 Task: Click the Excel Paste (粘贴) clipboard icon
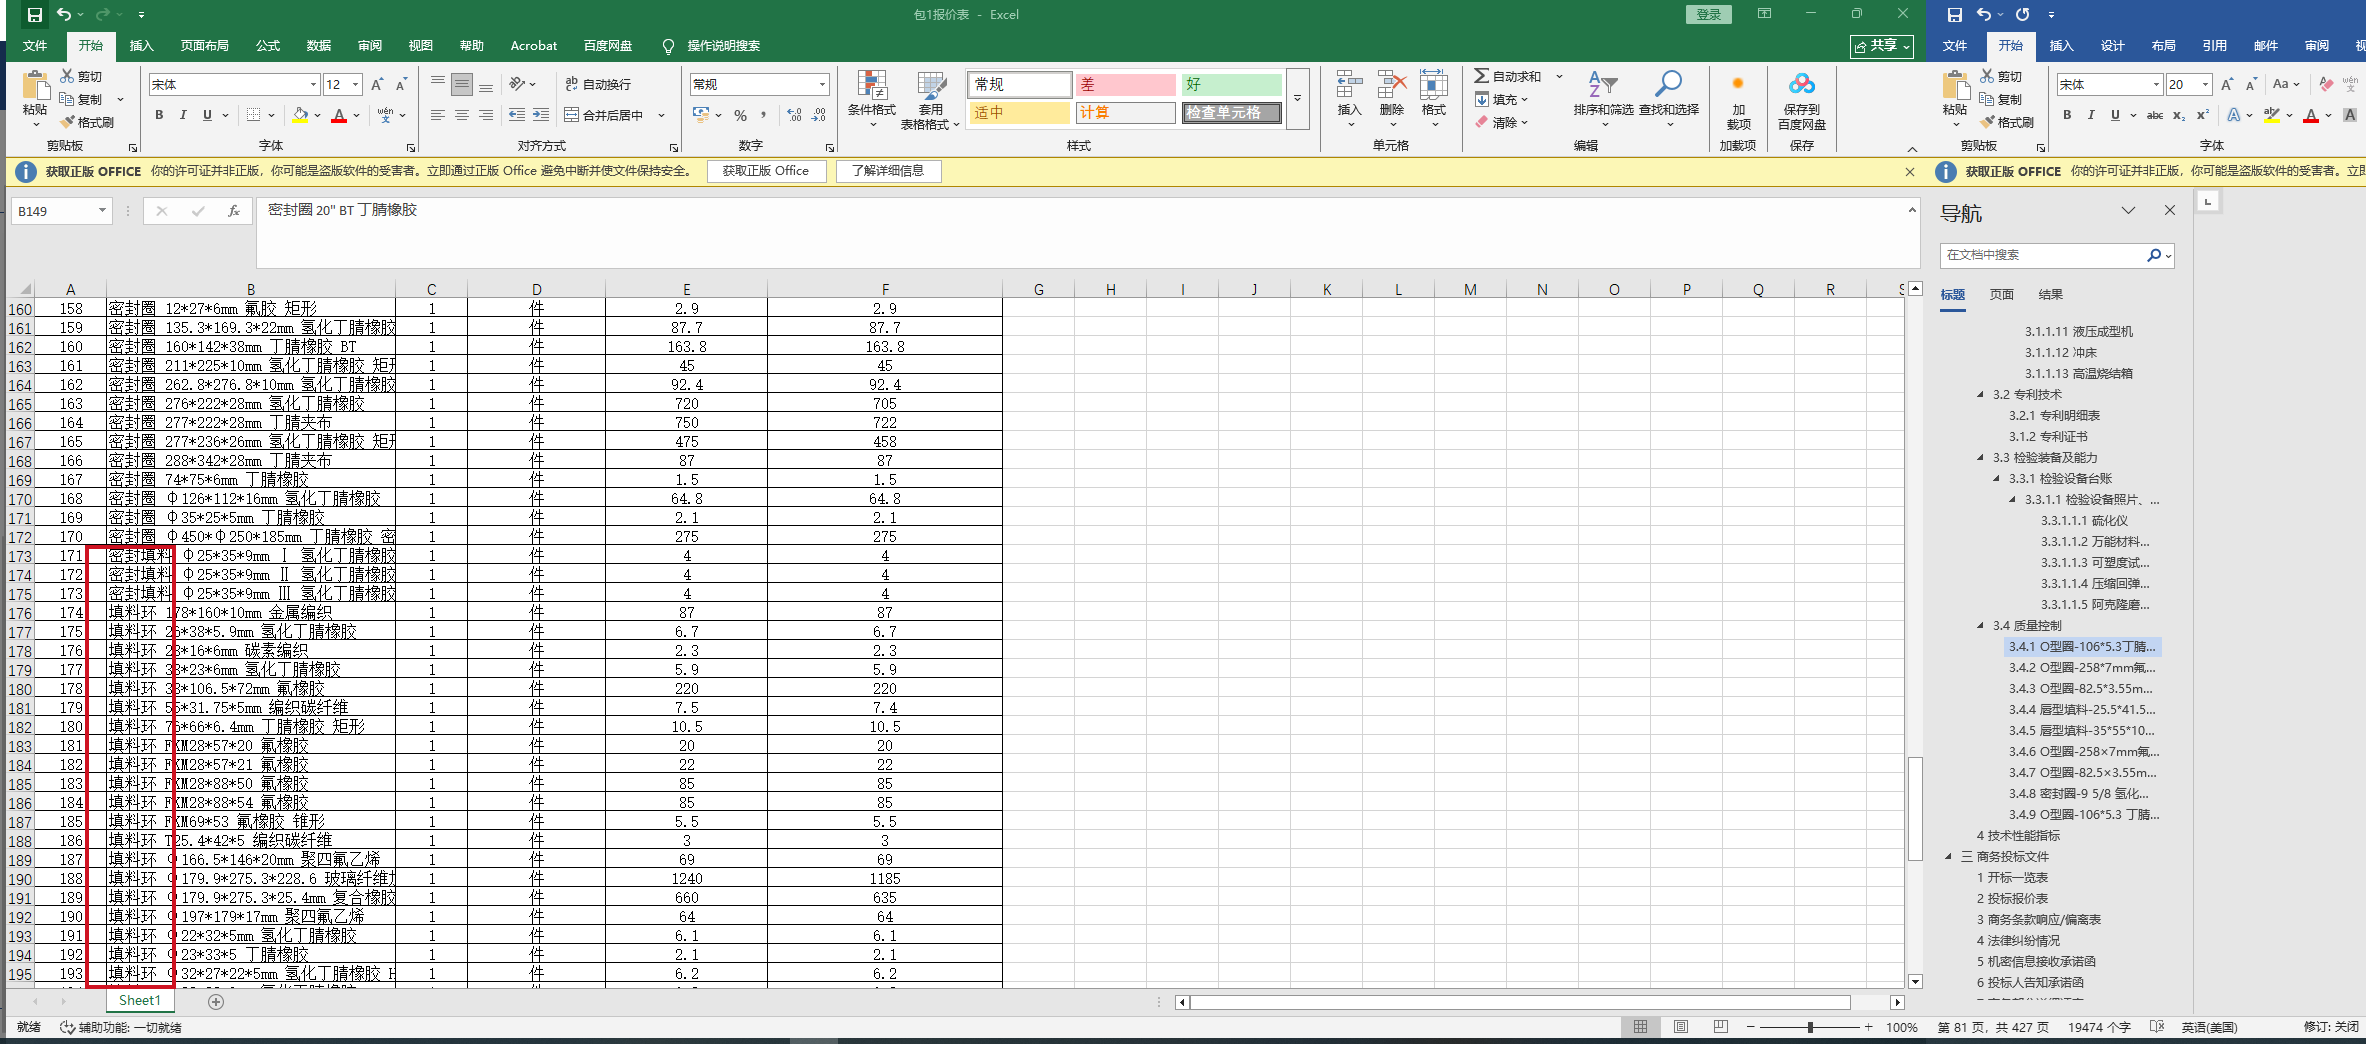tap(35, 87)
